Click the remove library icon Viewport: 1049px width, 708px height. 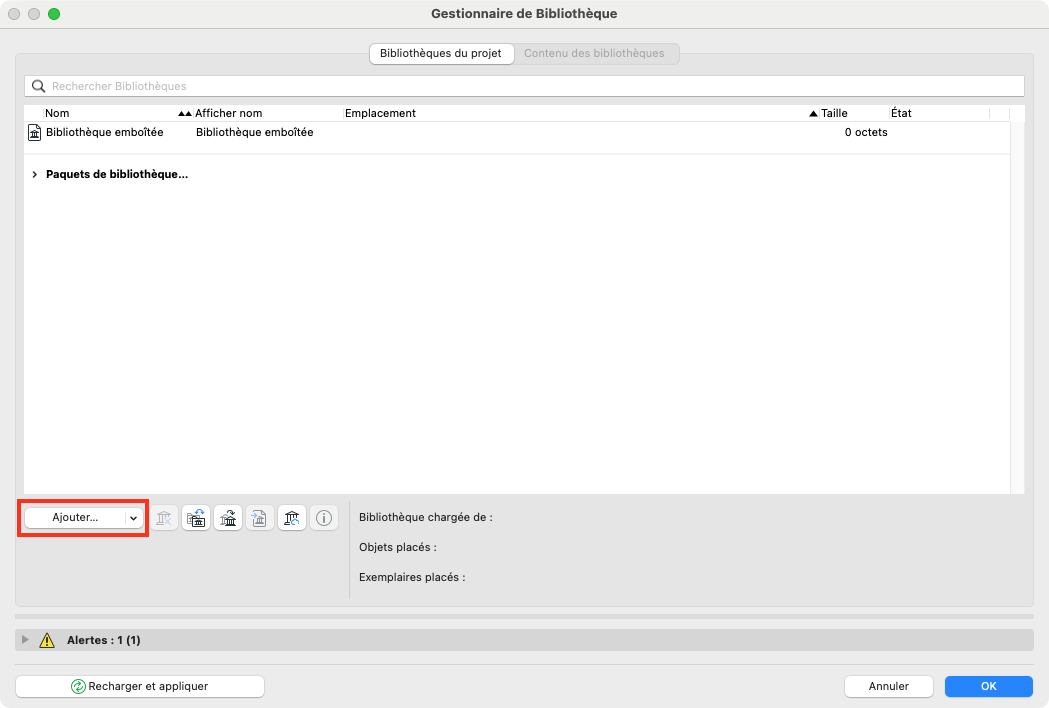click(164, 518)
